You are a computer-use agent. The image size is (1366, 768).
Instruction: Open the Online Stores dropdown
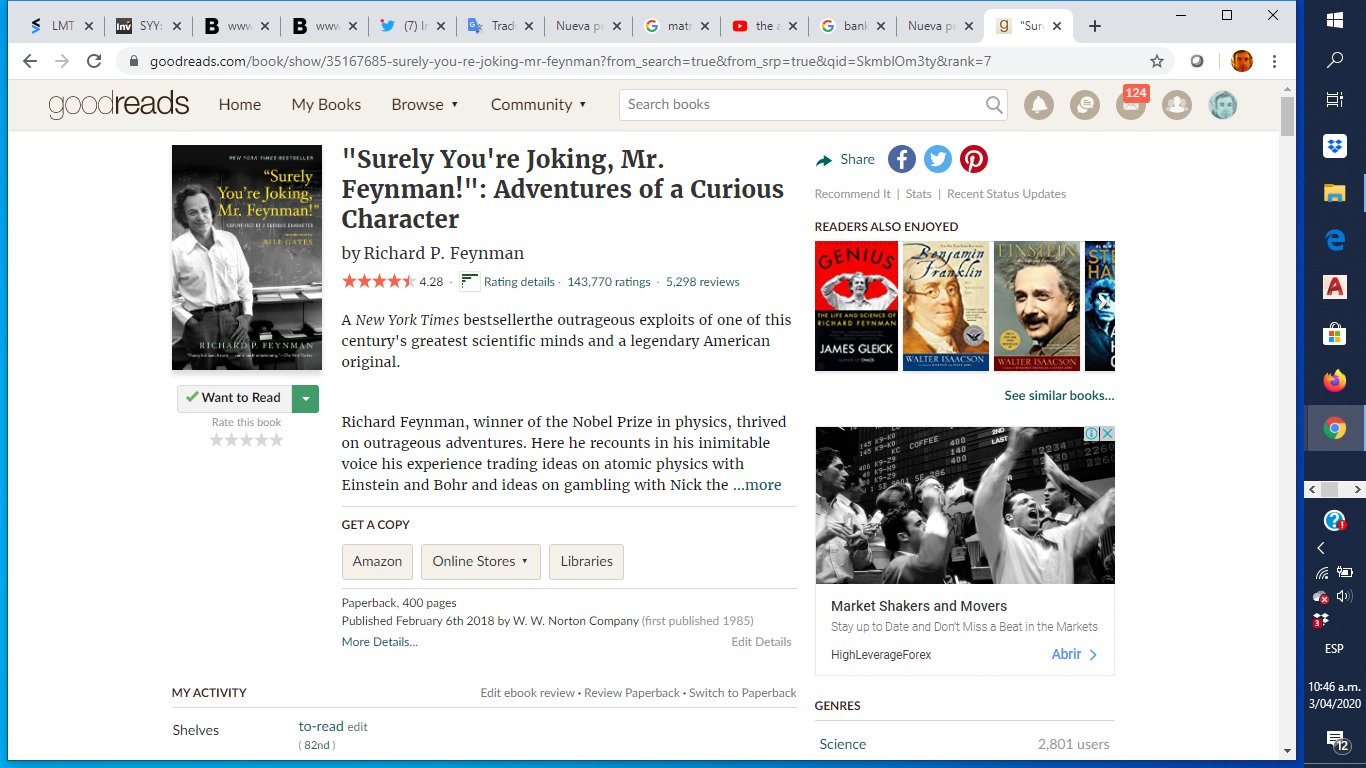tap(480, 562)
